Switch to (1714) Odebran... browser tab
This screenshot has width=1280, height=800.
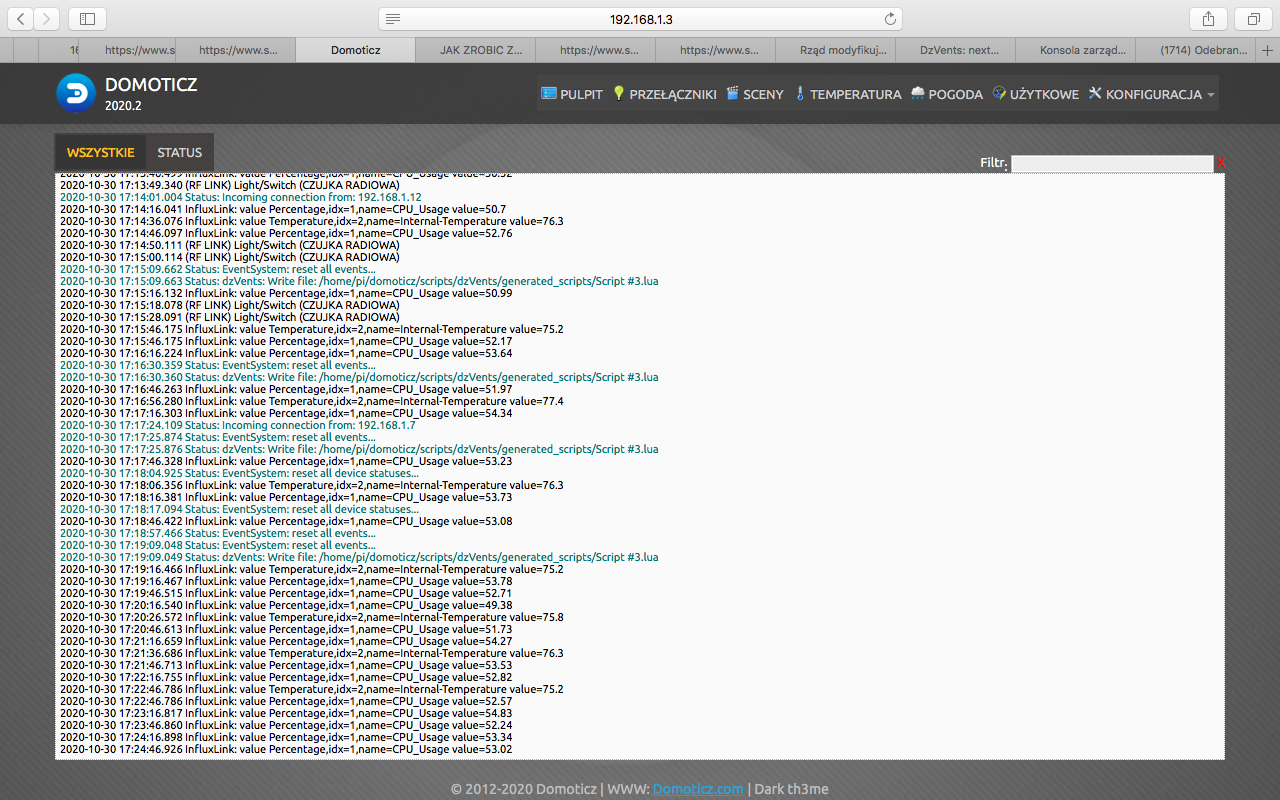pos(1197,49)
